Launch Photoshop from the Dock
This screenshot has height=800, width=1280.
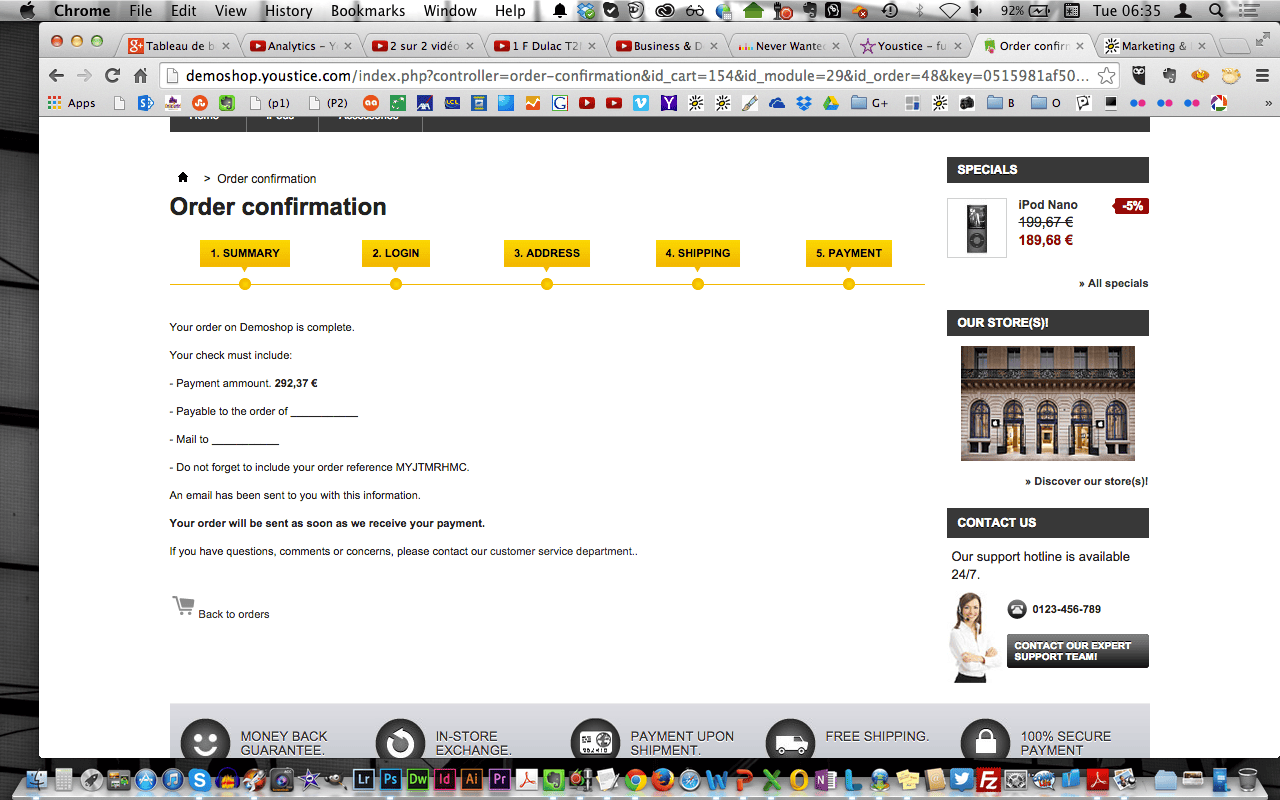pyautogui.click(x=391, y=779)
